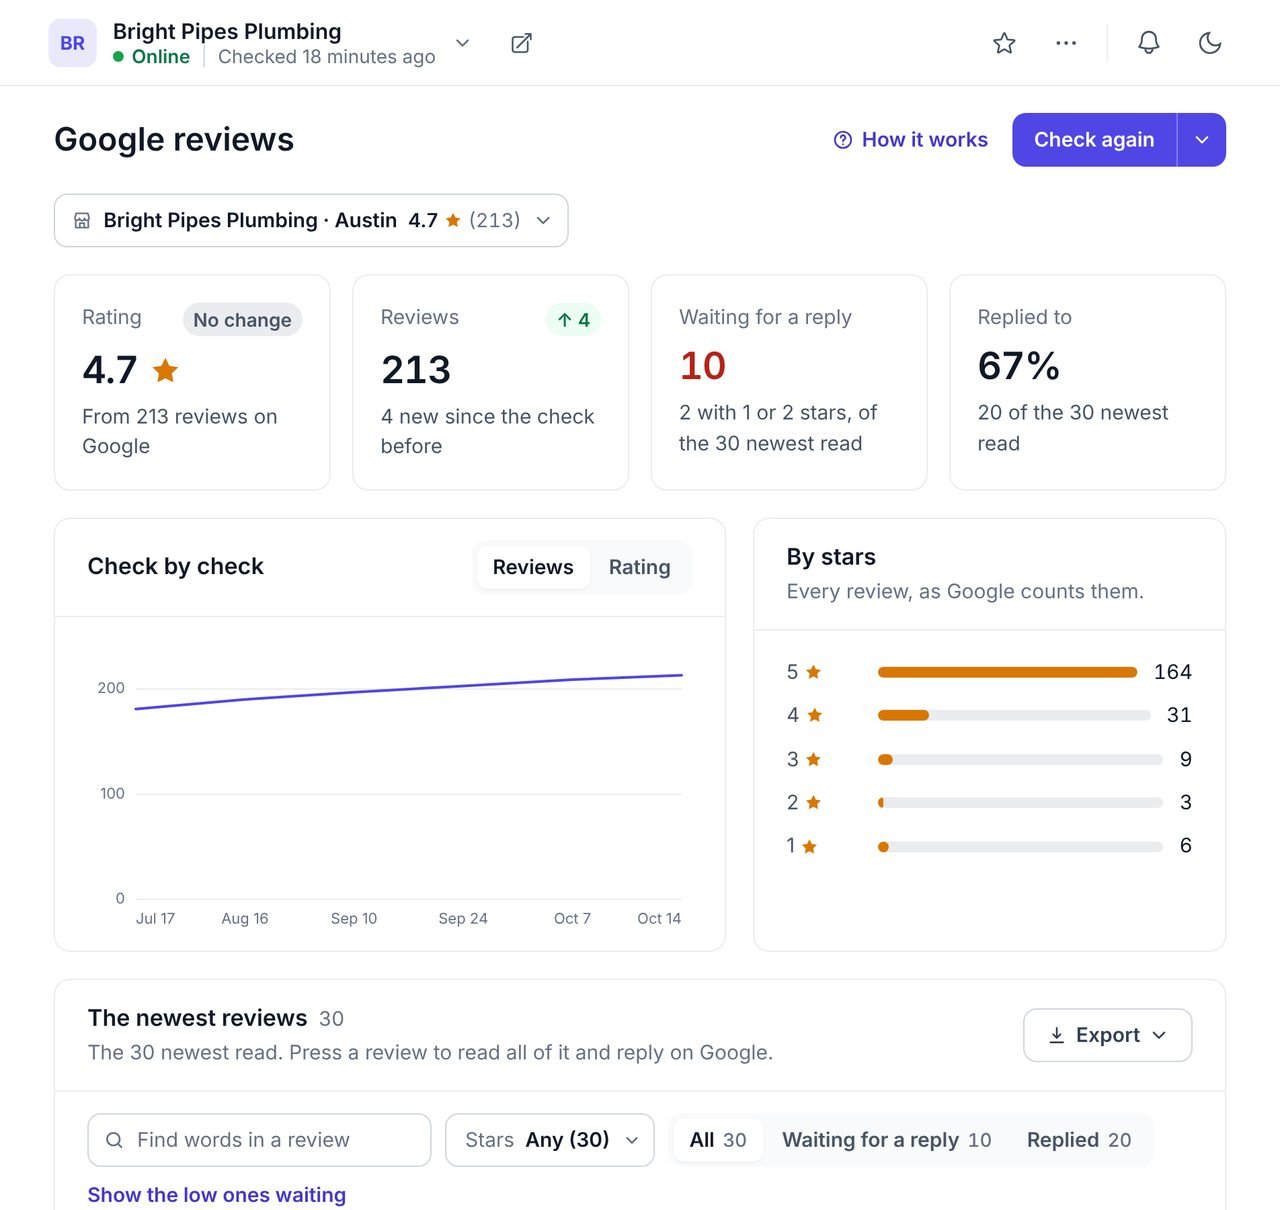Click the Check again button
This screenshot has height=1210, width=1280.
[1094, 140]
